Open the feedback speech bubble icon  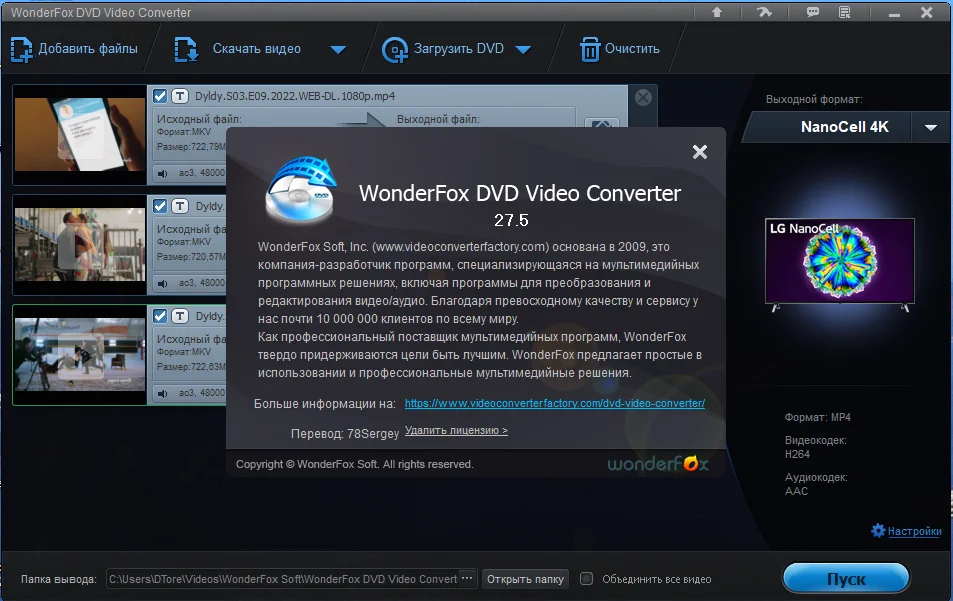coord(813,12)
